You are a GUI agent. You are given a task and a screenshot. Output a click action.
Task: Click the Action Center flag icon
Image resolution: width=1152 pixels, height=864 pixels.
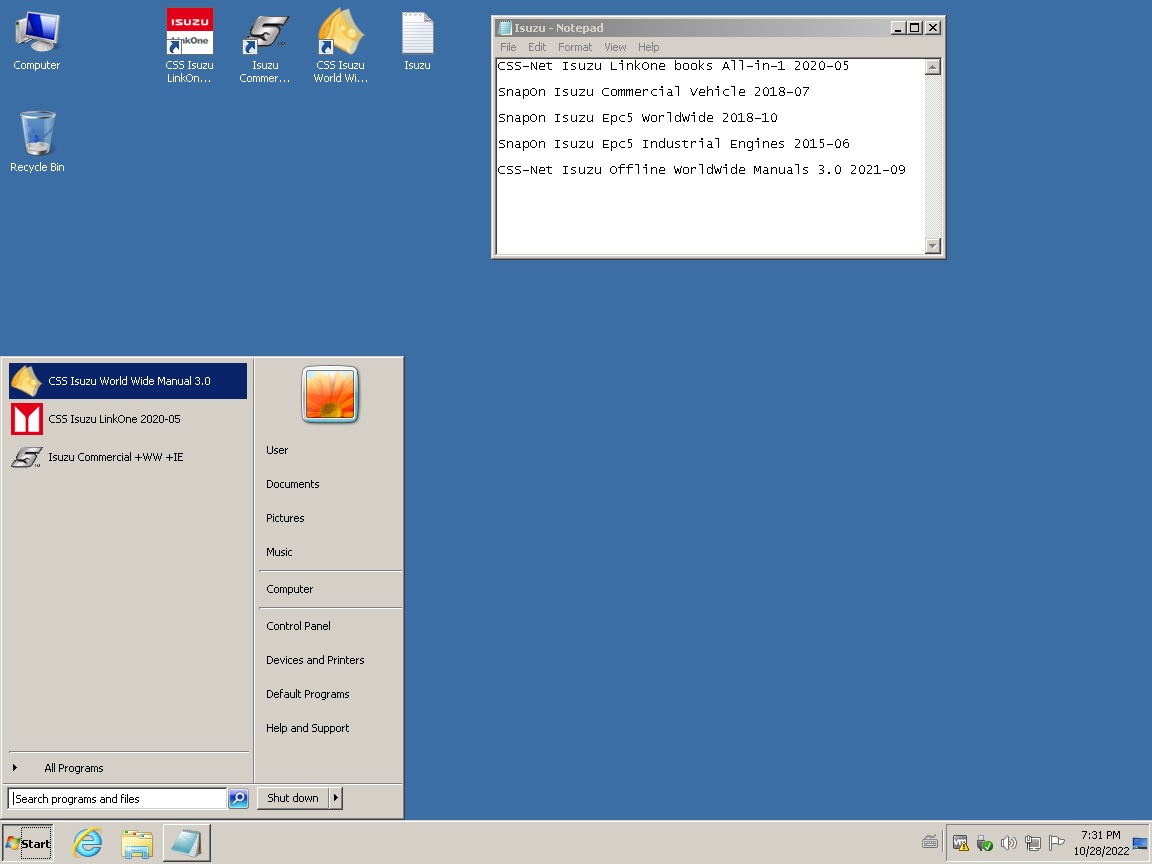pyautogui.click(x=1056, y=843)
